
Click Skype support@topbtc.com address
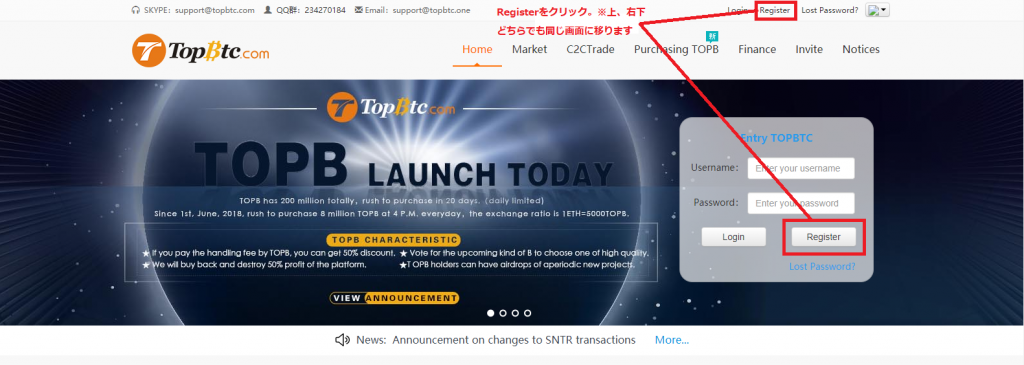216,10
